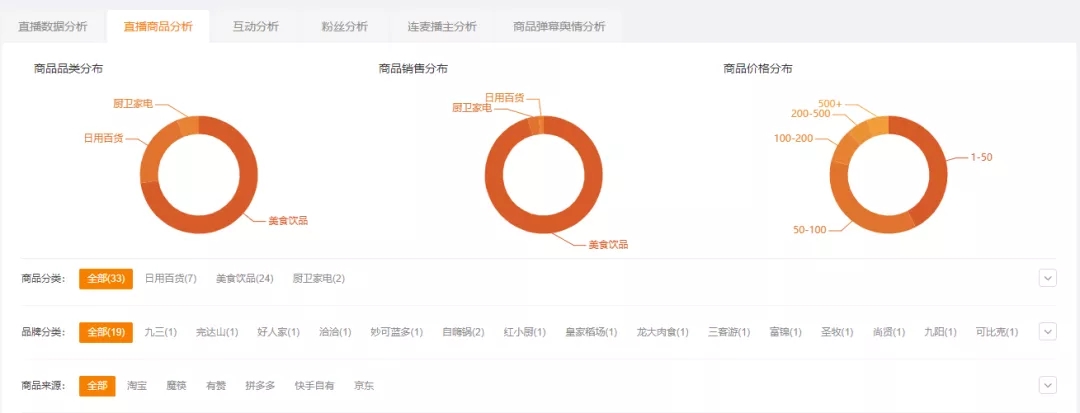Image resolution: width=1080 pixels, height=413 pixels.
Task: Filter by brand 皇家稻场(1)
Action: (x=591, y=332)
